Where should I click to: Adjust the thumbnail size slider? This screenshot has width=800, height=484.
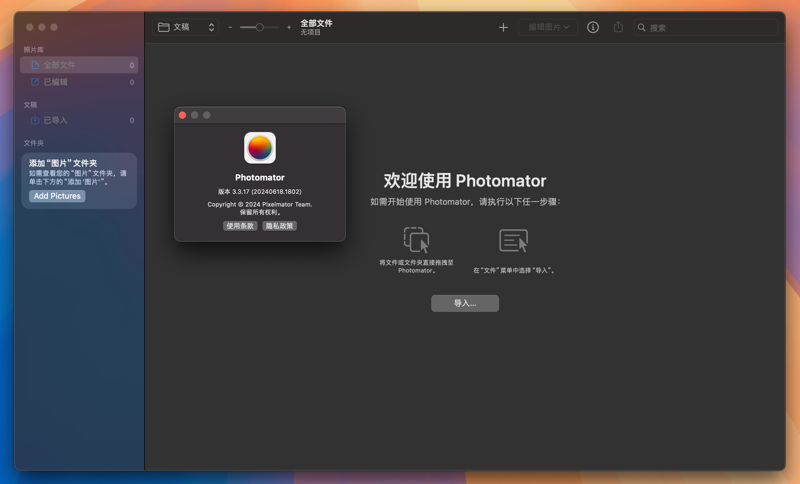tap(260, 28)
